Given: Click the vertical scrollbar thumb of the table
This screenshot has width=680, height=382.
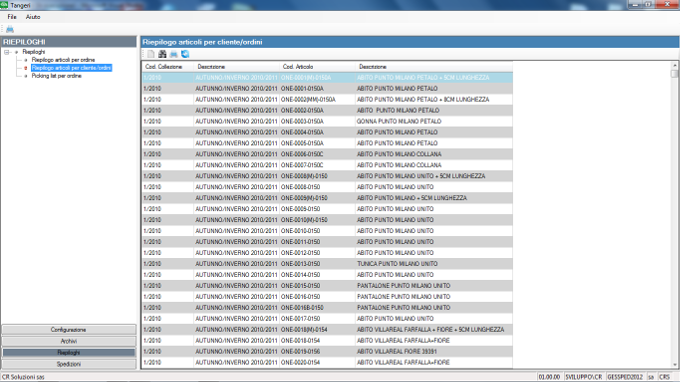Looking at the screenshot, I should (x=674, y=74).
